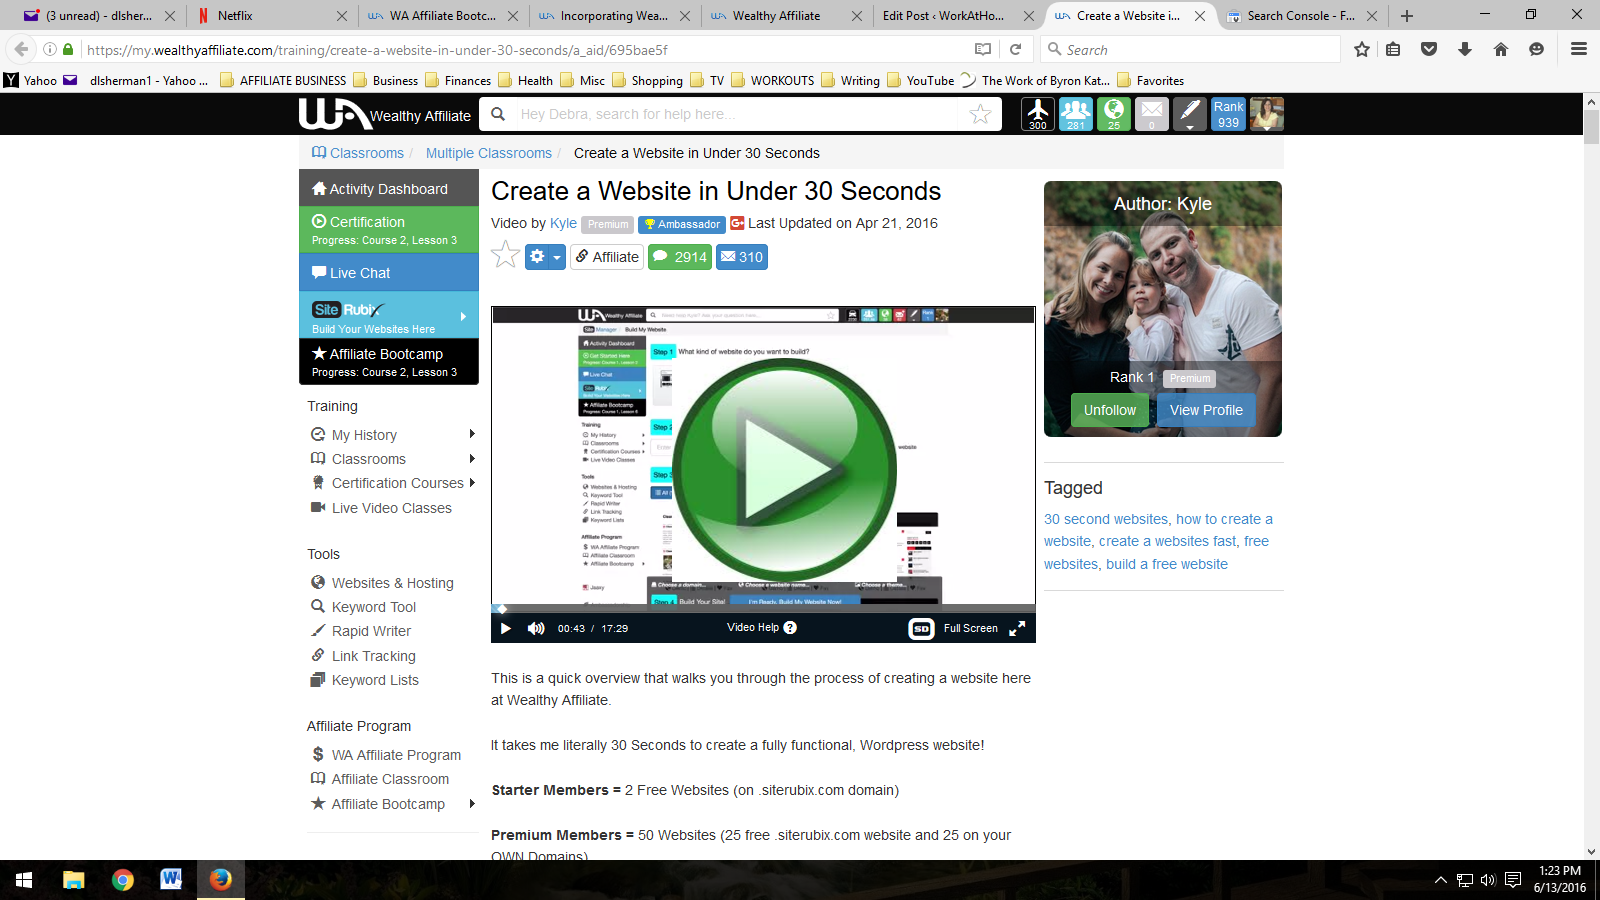Click the Classrooms breadcrumb
The width and height of the screenshot is (1600, 900).
(x=358, y=153)
